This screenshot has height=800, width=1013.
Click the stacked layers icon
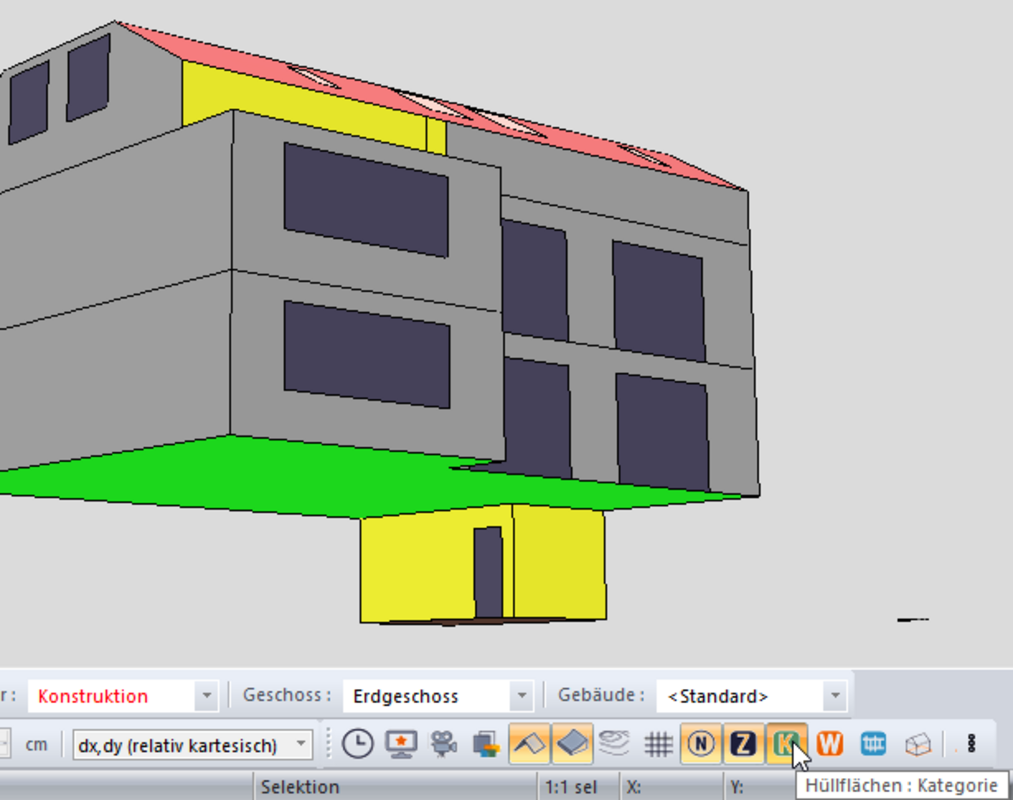486,744
